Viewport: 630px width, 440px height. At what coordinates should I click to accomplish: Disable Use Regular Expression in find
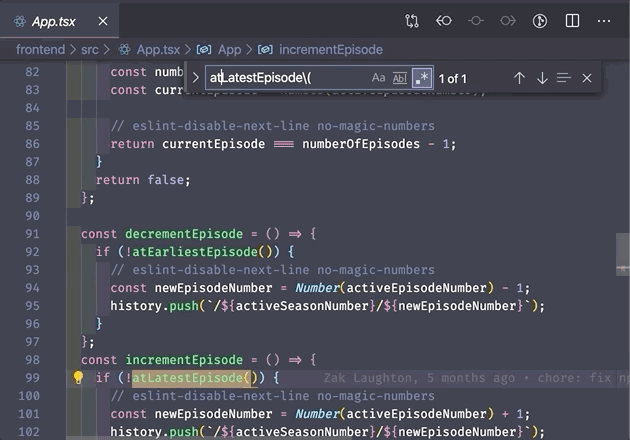(x=422, y=78)
